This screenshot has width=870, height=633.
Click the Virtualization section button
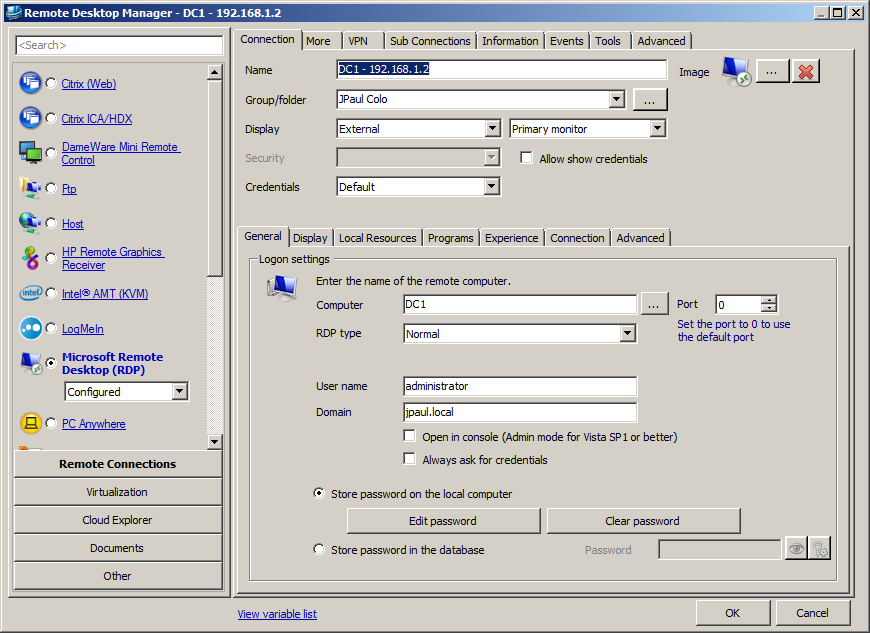117,492
